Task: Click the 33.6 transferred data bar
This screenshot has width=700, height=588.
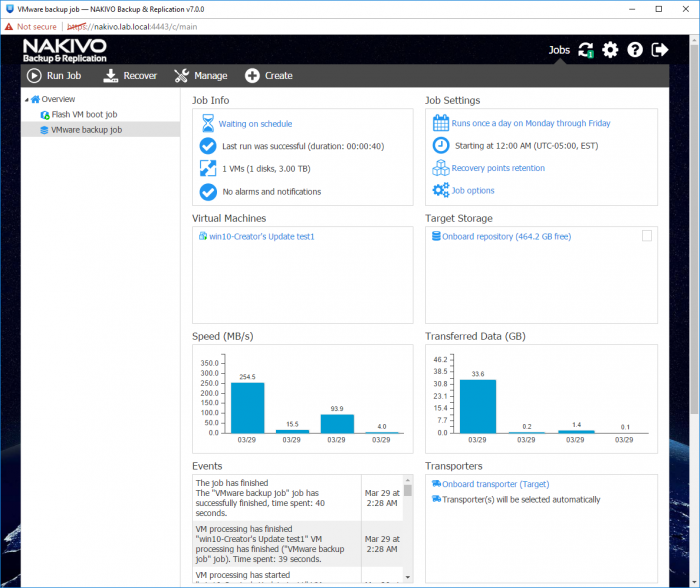Action: (478, 406)
